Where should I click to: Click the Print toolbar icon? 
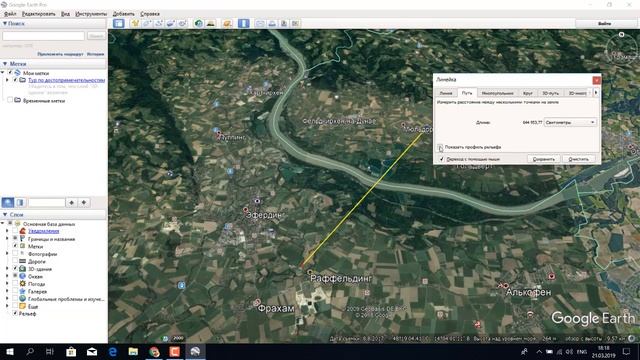272,23
